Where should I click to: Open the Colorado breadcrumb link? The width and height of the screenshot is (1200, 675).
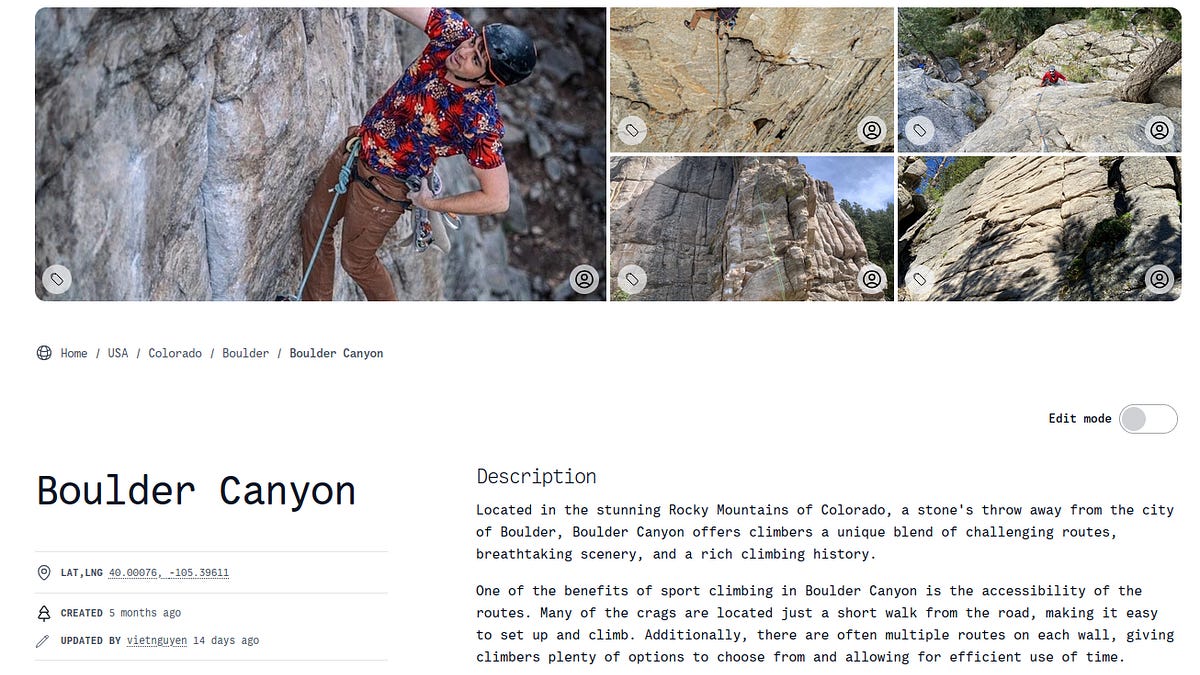(175, 353)
